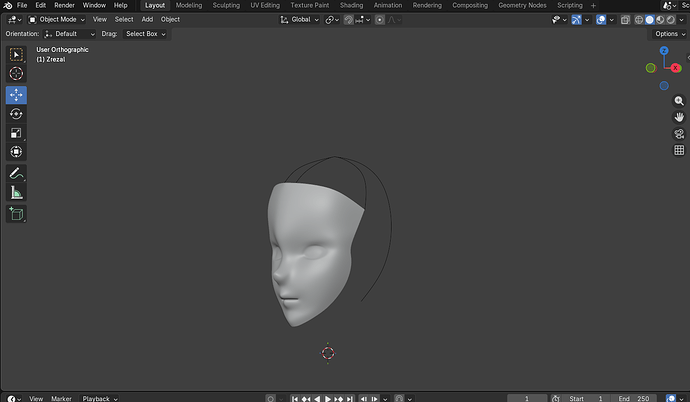Image resolution: width=690 pixels, height=402 pixels.
Task: Open the Window menu
Action: (94, 5)
